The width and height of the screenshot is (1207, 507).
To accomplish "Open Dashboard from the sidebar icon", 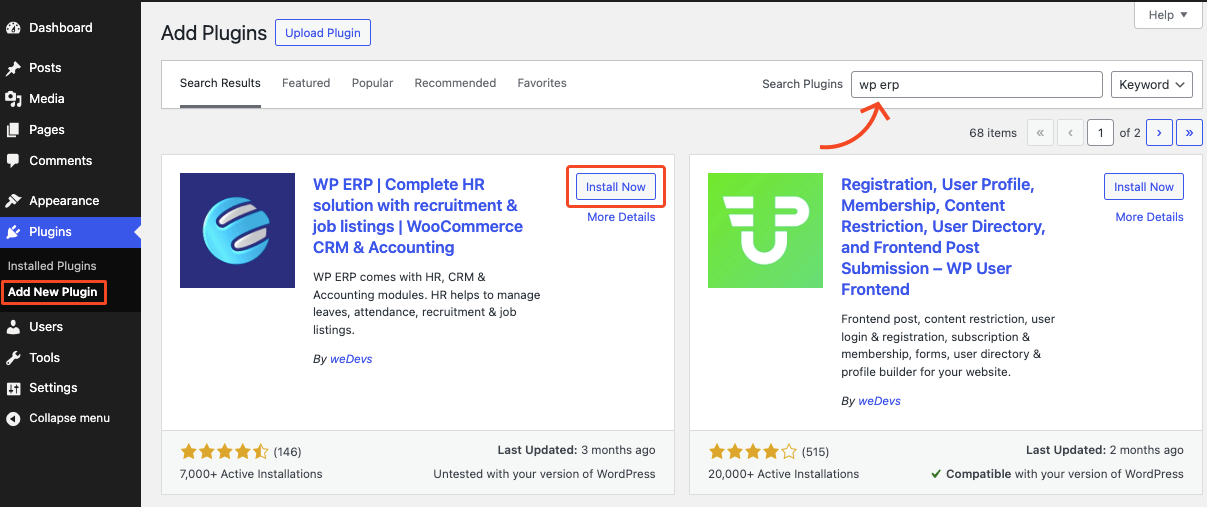I will 13,28.
